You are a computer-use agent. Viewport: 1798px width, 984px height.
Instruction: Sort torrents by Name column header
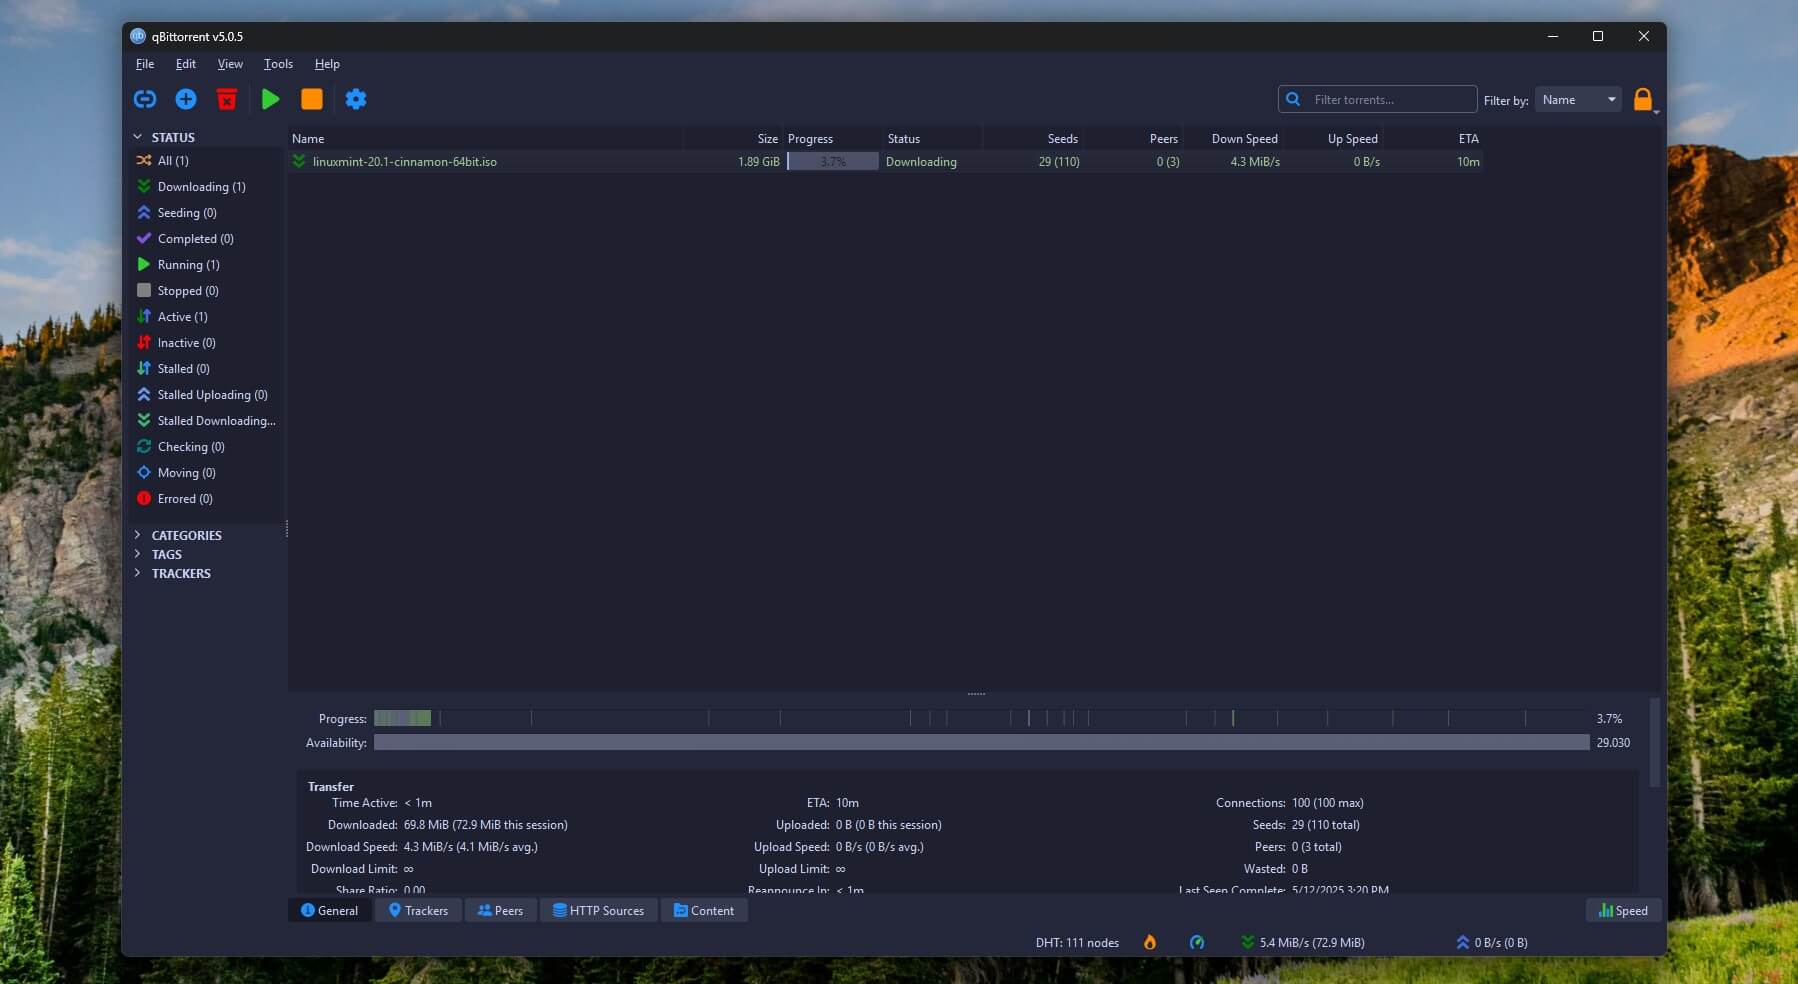click(485, 138)
